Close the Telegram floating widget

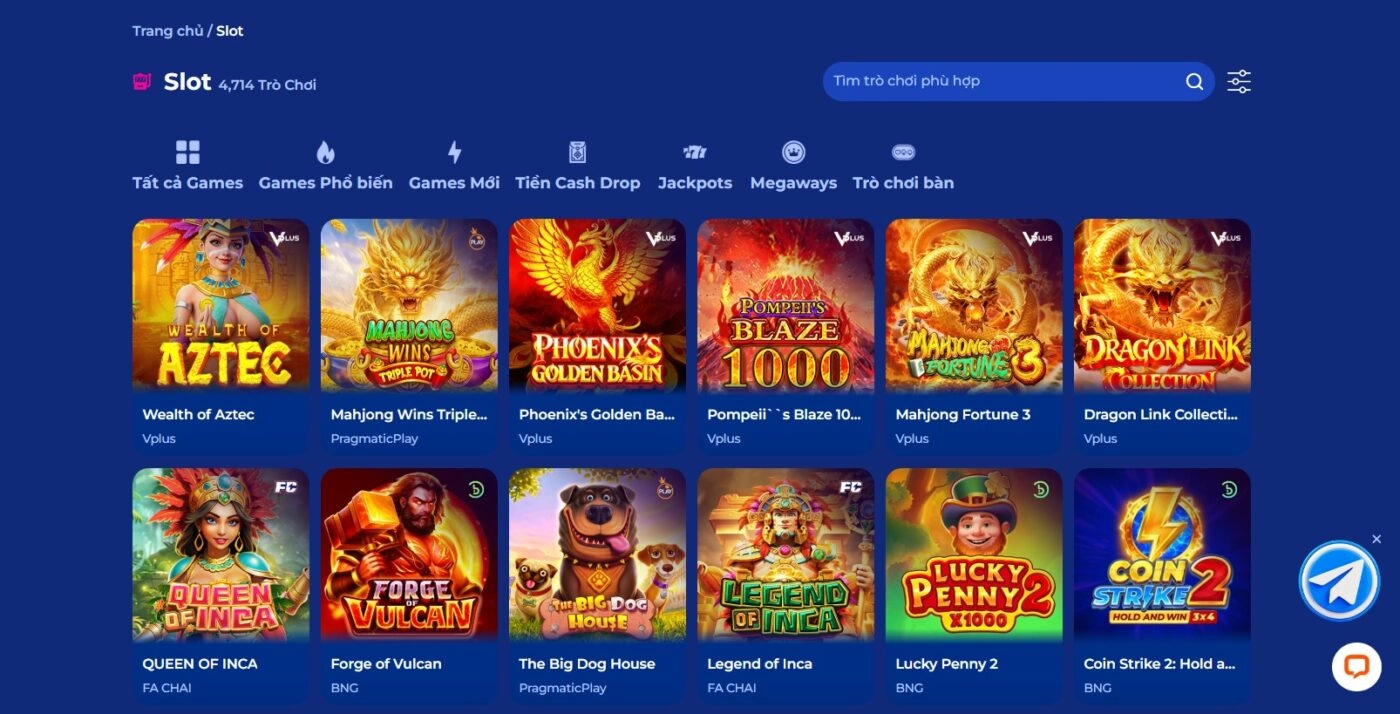(1376, 539)
